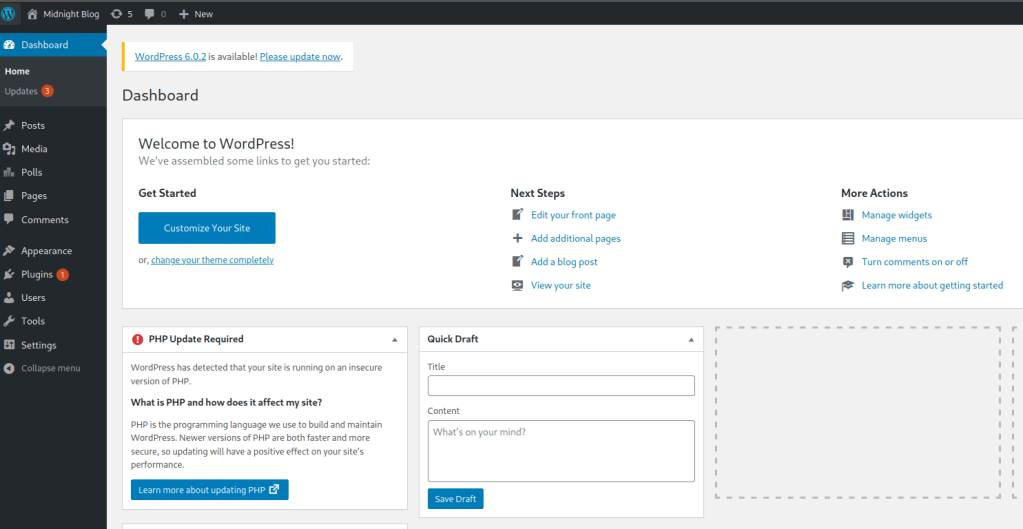Viewport: 1023px width, 529px height.
Task: Click the Quick Draft Title field
Action: click(x=560, y=386)
